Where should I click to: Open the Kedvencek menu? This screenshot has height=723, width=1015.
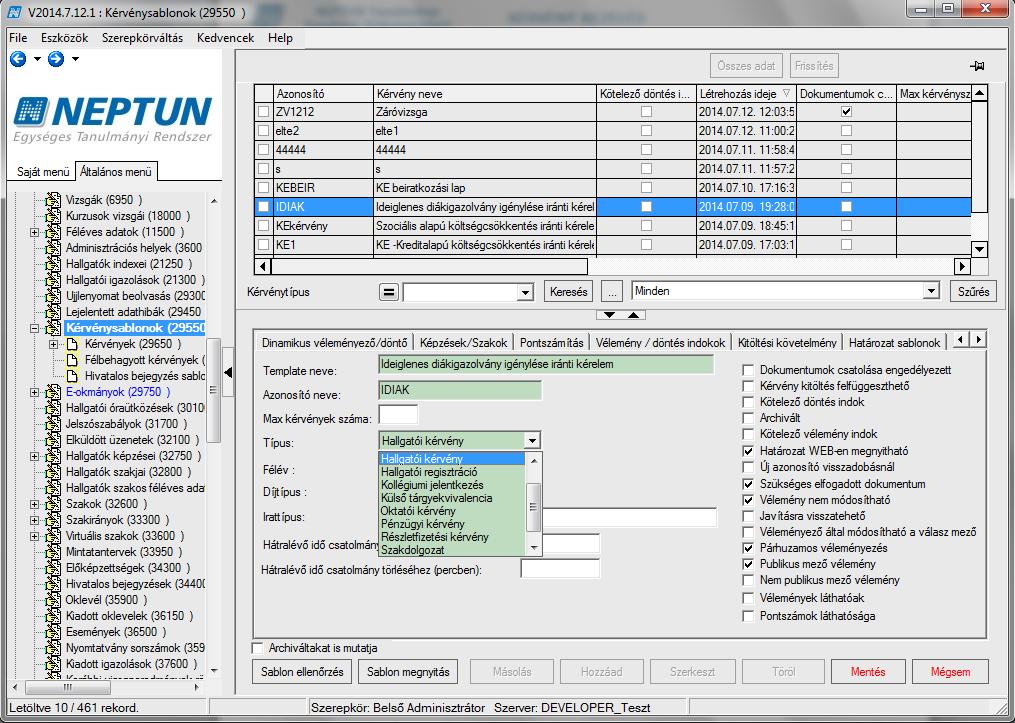tap(225, 38)
